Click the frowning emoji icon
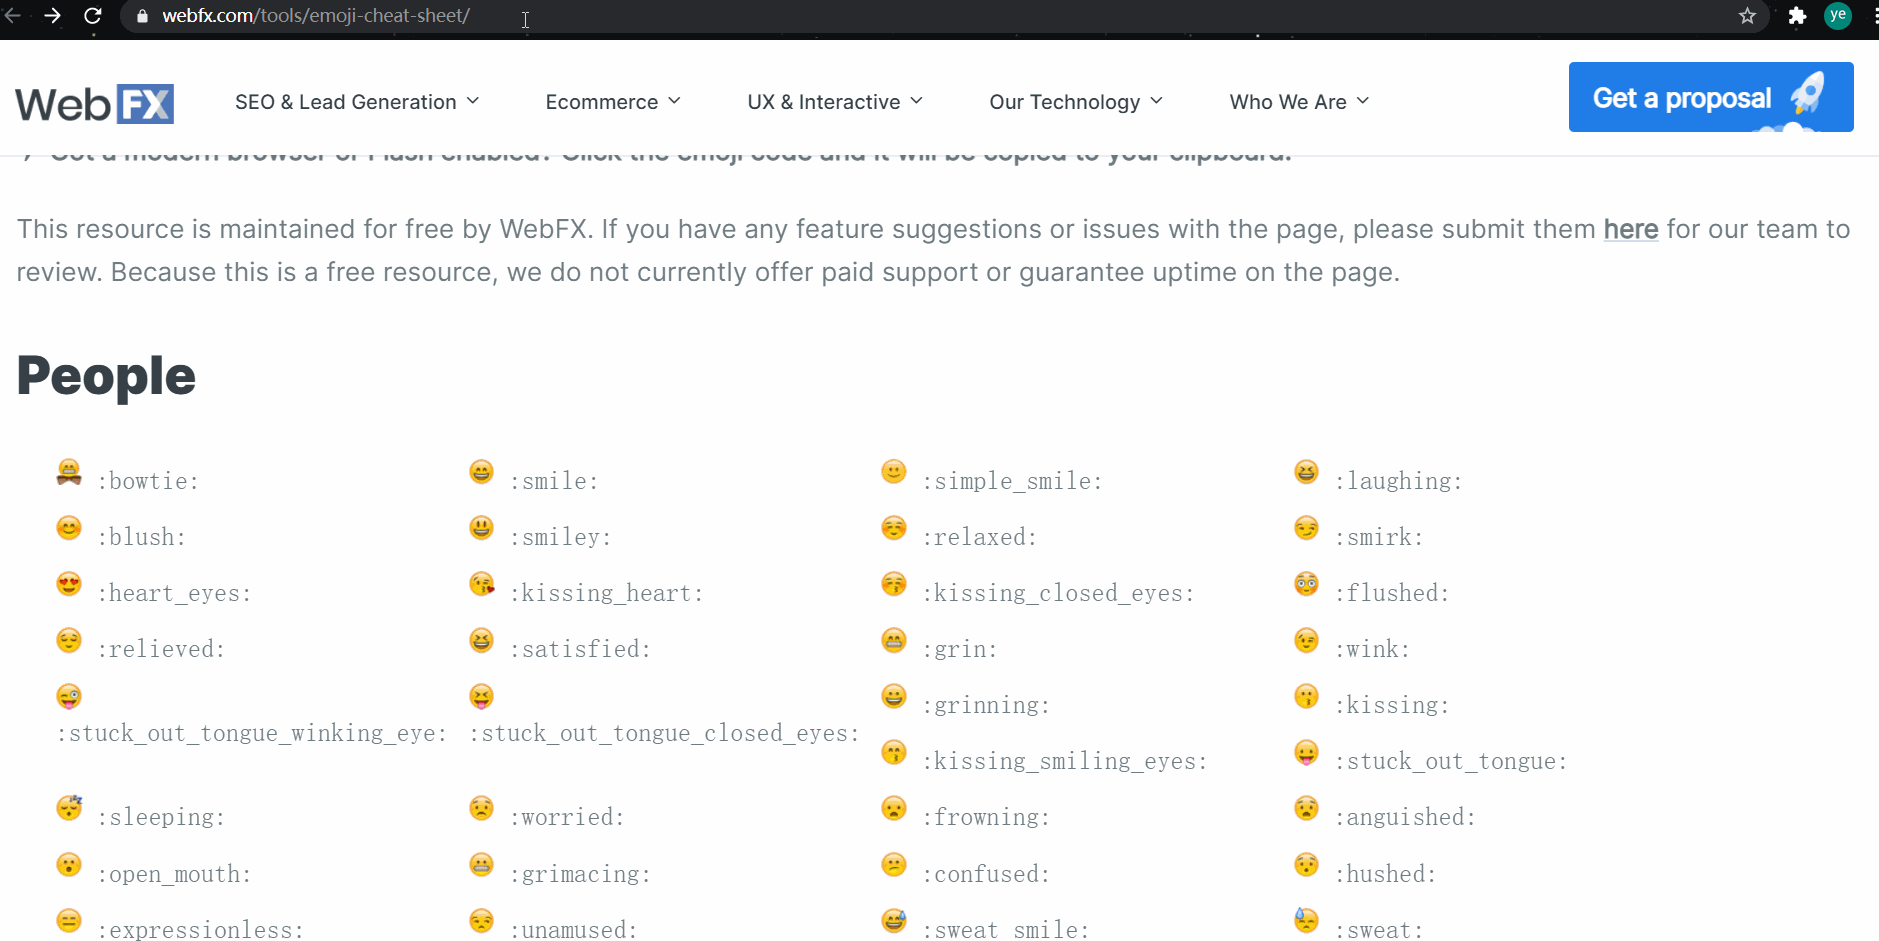Viewport: 1879px width, 941px height. point(894,808)
